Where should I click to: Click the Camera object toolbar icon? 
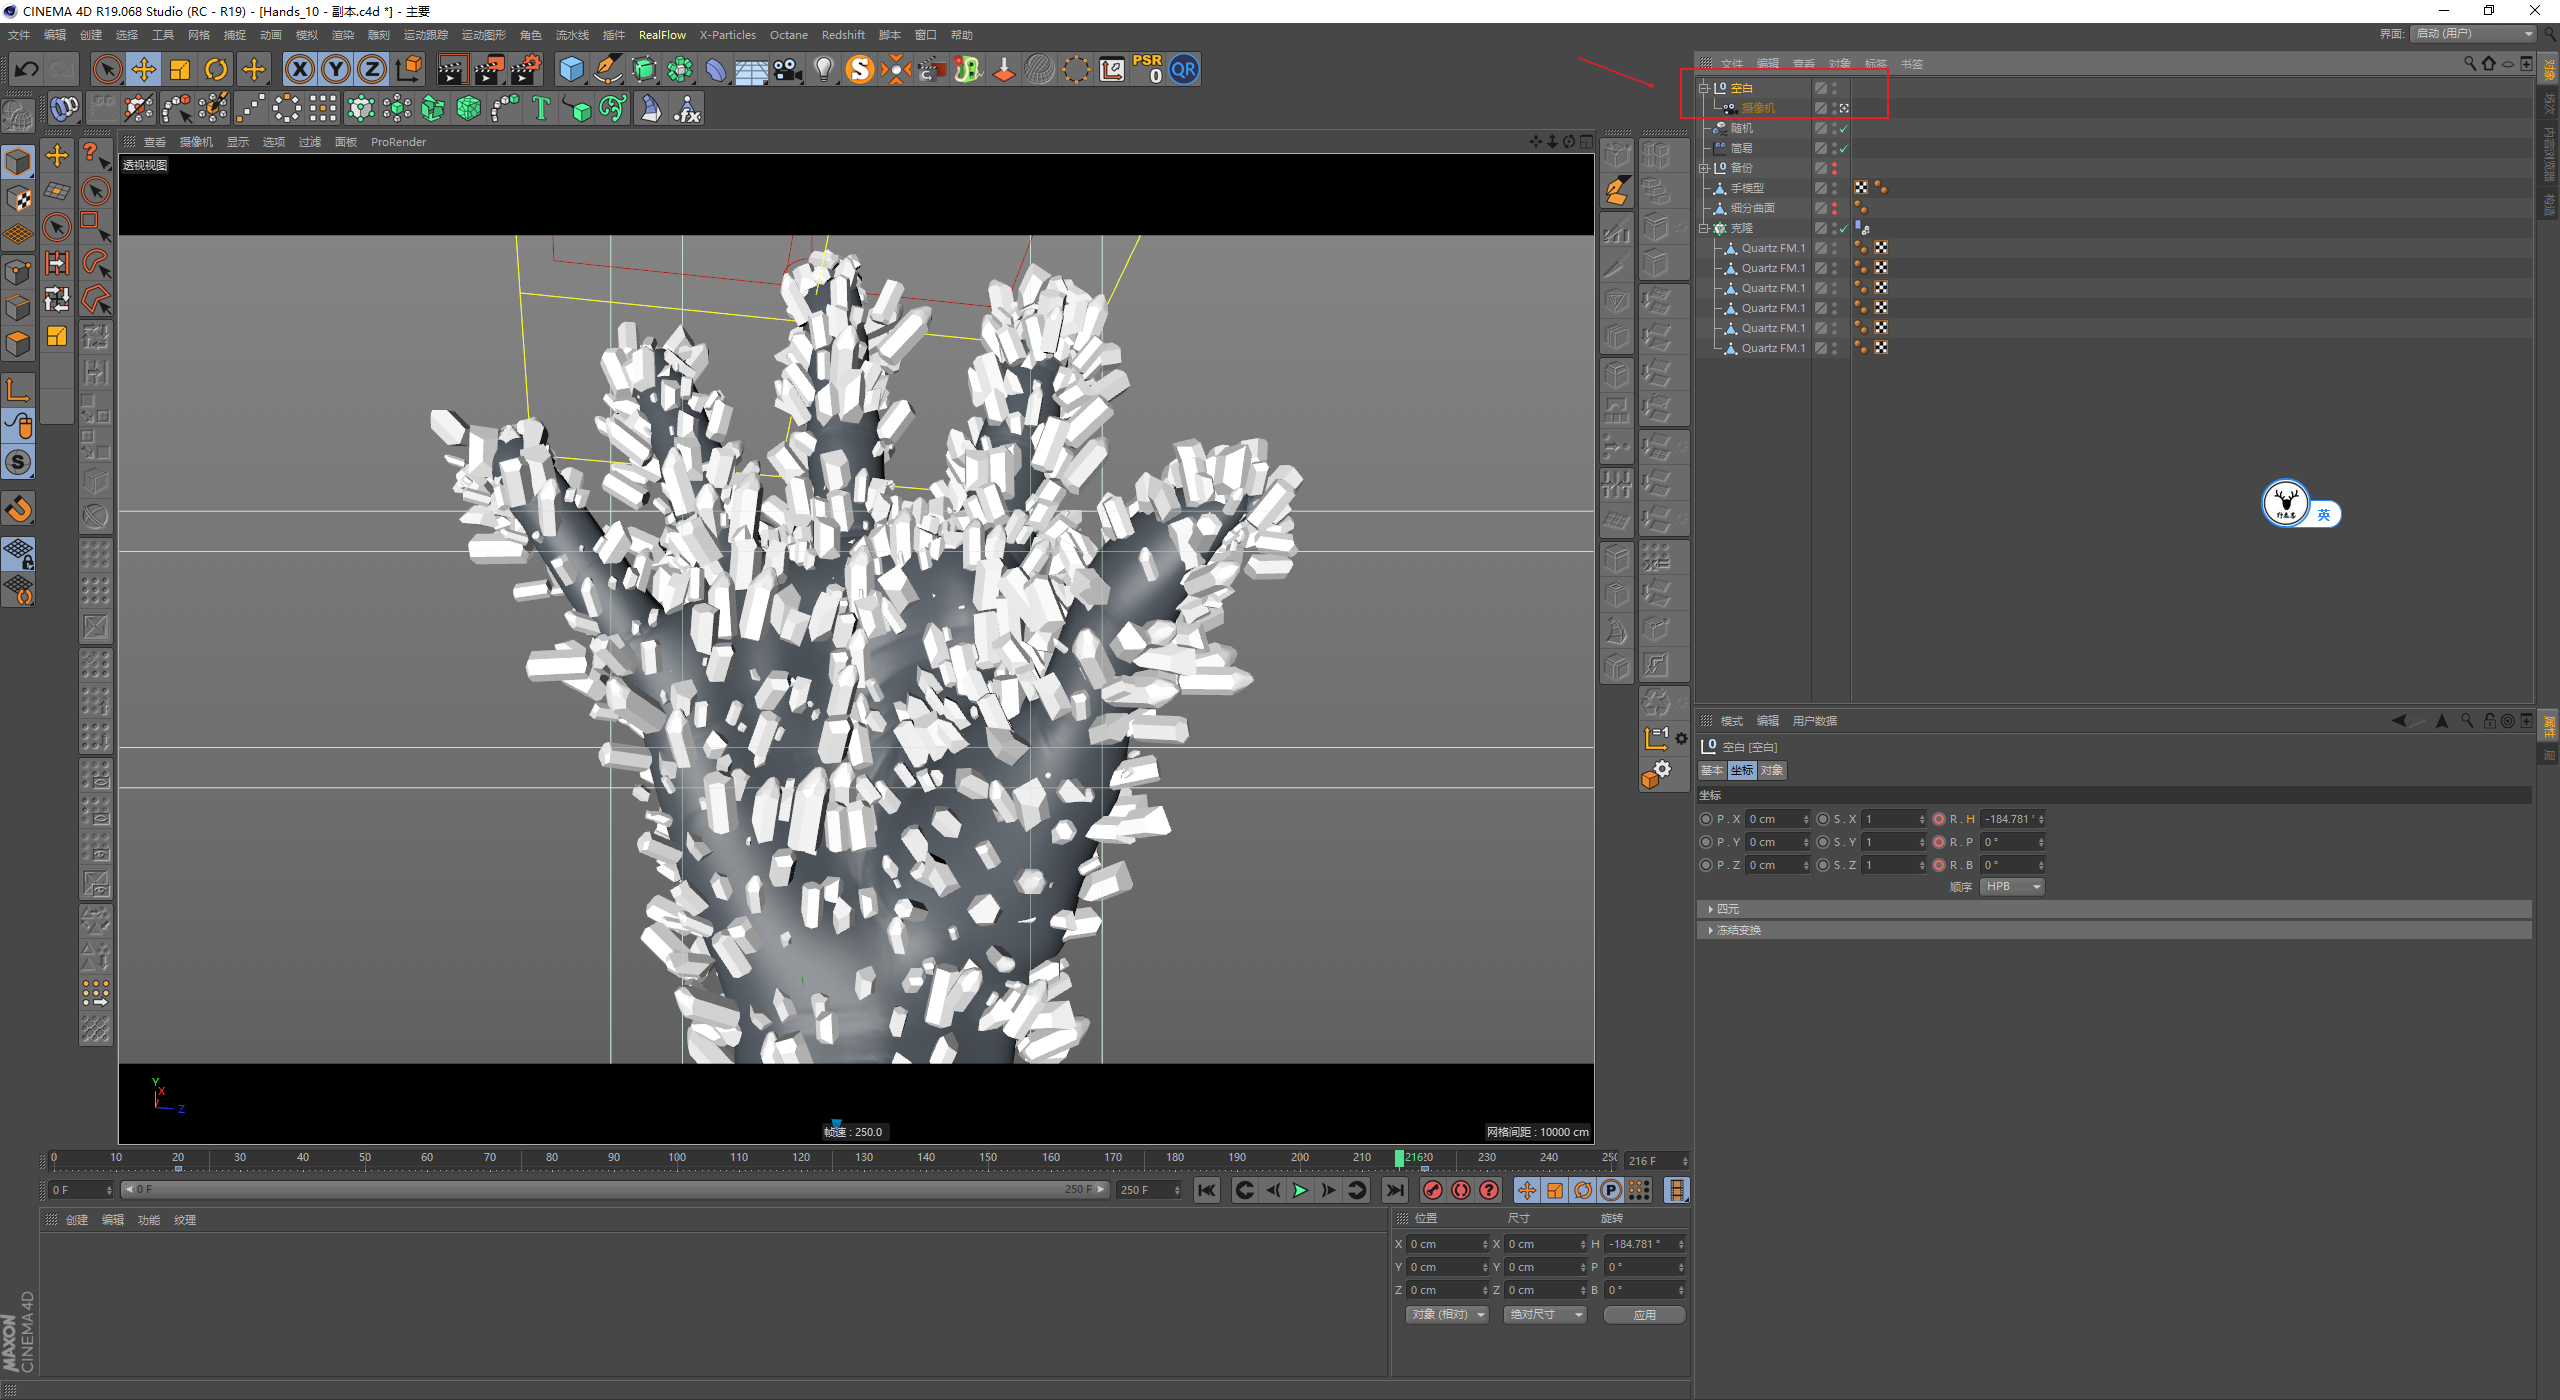(788, 69)
